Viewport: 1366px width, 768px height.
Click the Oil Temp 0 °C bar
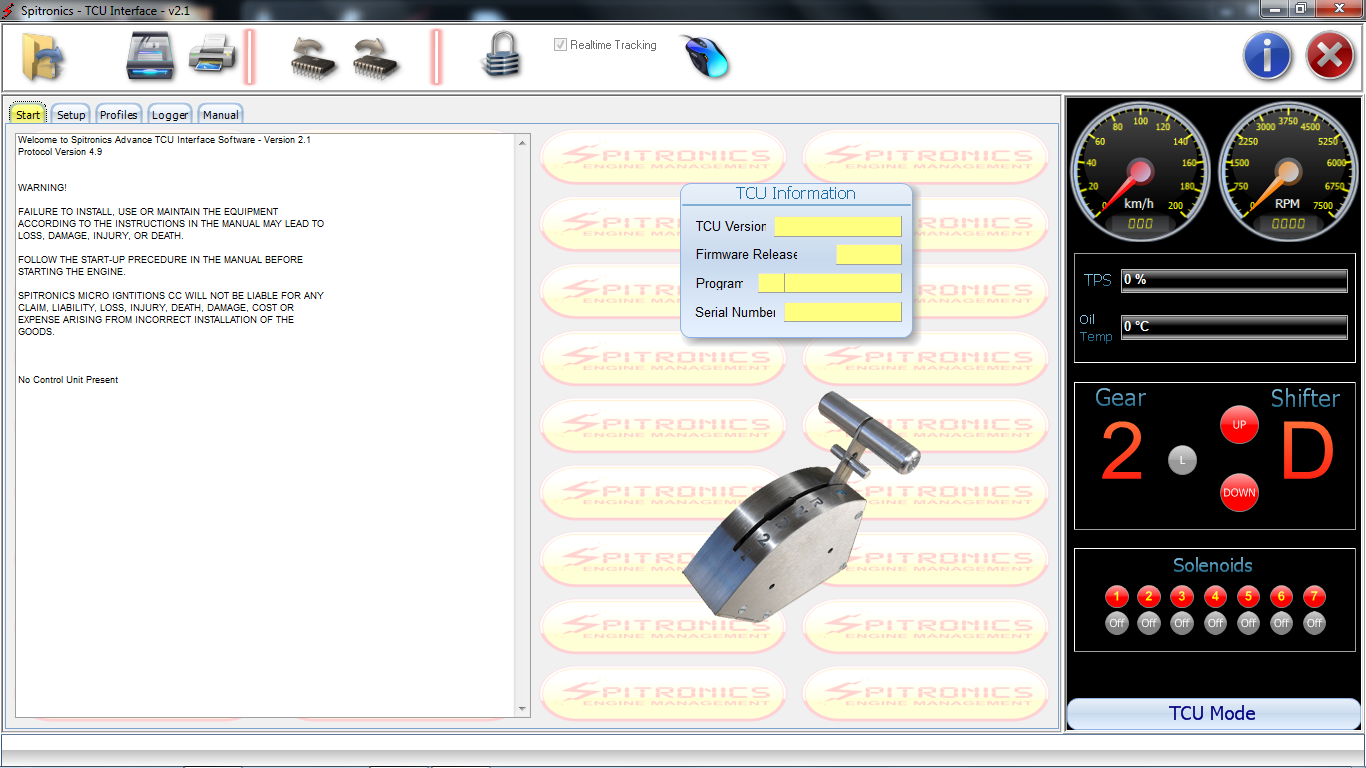[1234, 327]
